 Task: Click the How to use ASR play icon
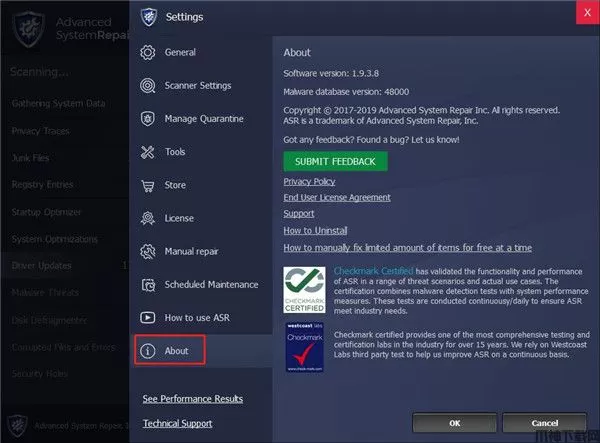[148, 317]
